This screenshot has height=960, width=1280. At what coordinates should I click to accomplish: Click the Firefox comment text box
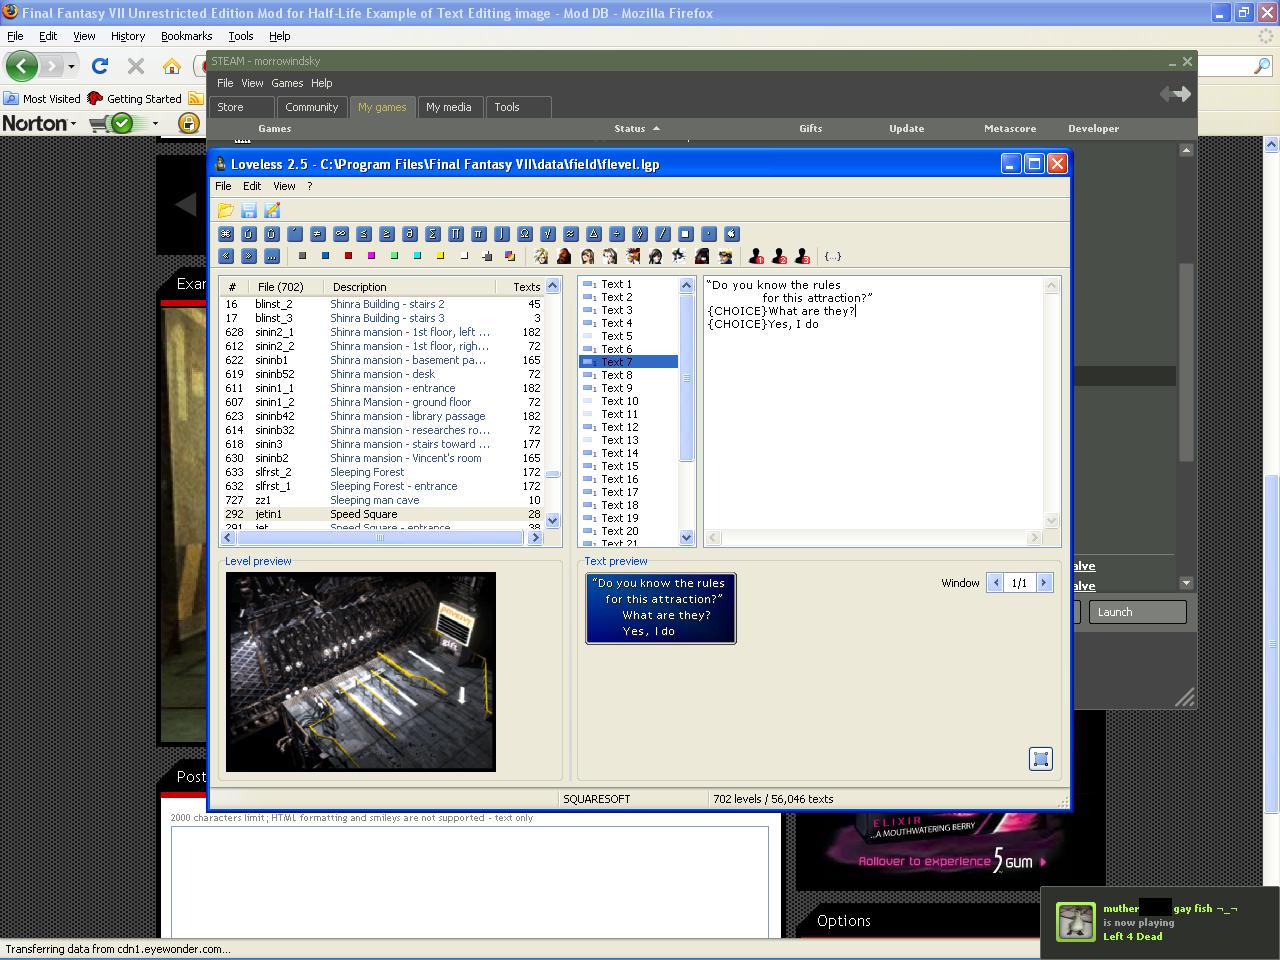[469, 882]
